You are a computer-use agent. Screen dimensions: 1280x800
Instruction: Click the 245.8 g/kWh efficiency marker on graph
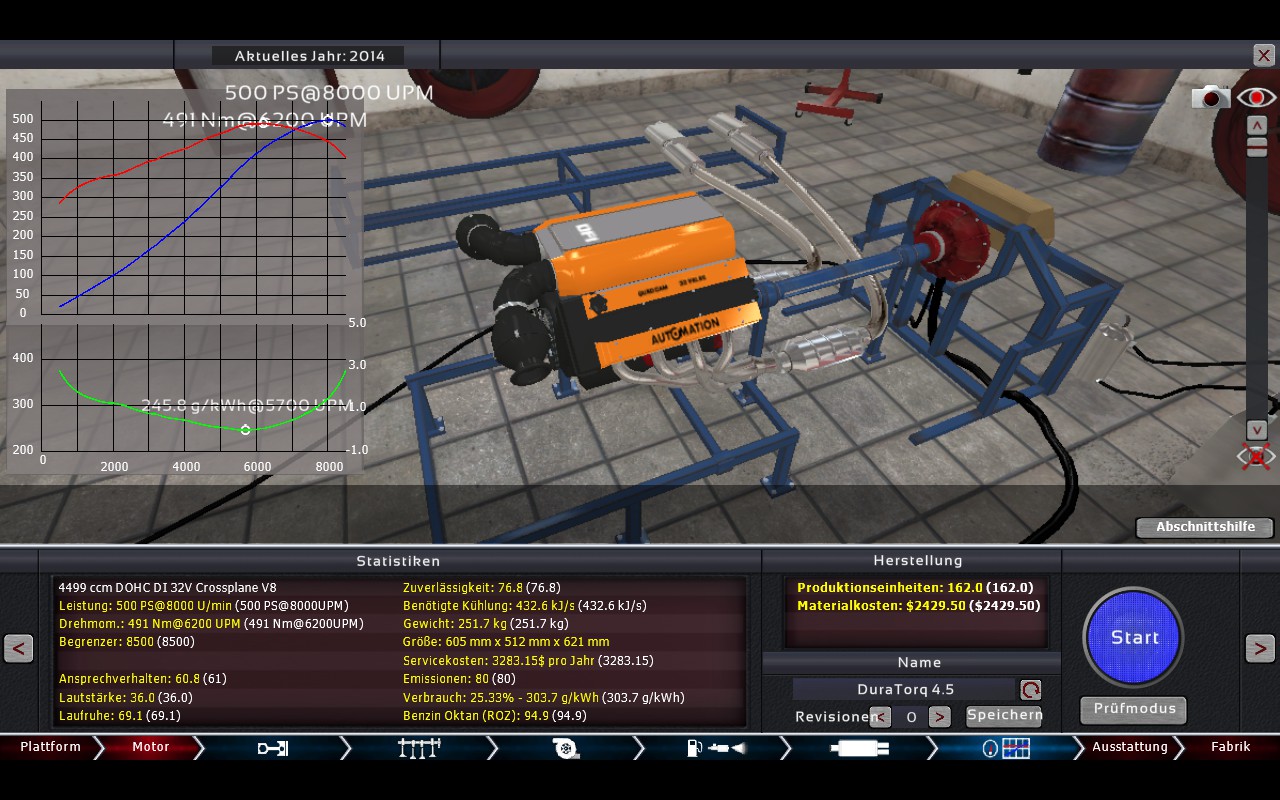[x=246, y=430]
